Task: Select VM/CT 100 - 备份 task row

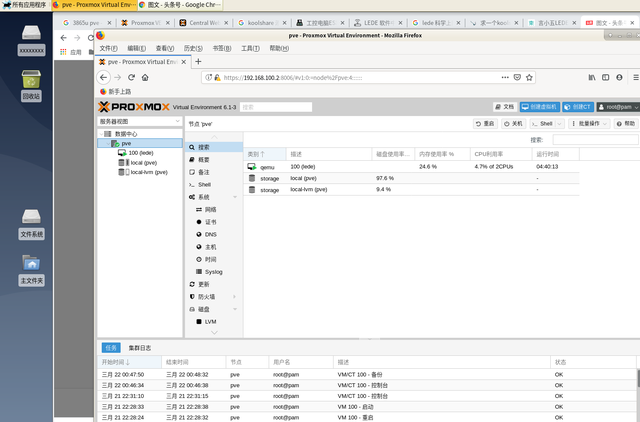Action: [x=367, y=375]
